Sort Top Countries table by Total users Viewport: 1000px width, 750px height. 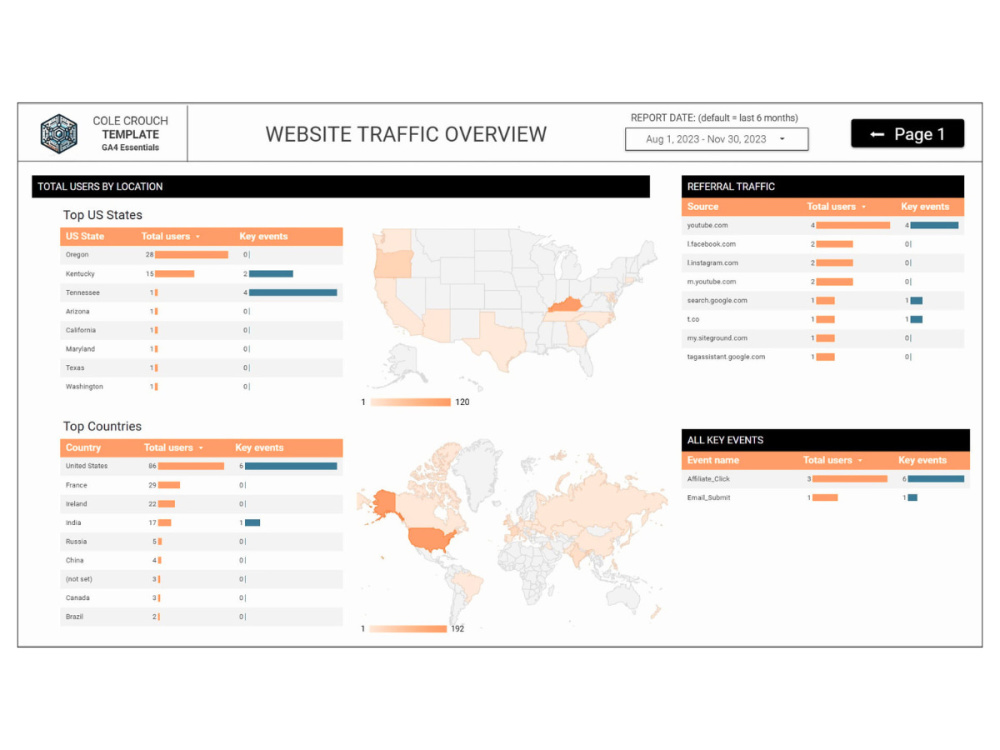tap(173, 448)
